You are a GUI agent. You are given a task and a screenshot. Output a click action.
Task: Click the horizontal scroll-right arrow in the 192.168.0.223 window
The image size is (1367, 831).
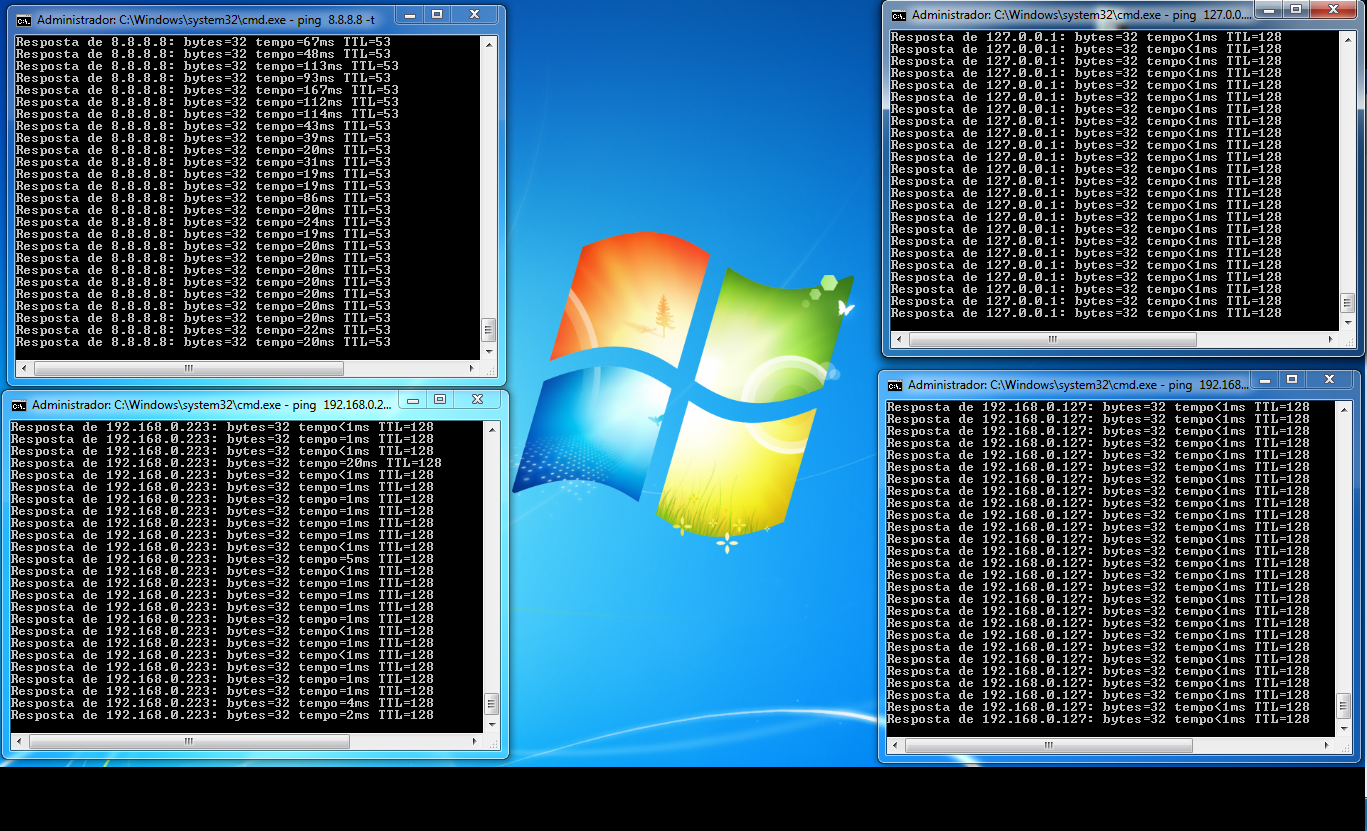click(474, 742)
